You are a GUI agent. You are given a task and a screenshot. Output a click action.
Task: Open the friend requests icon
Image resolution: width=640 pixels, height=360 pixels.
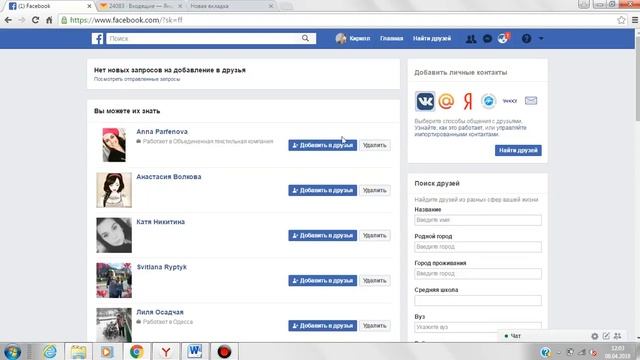471,39
